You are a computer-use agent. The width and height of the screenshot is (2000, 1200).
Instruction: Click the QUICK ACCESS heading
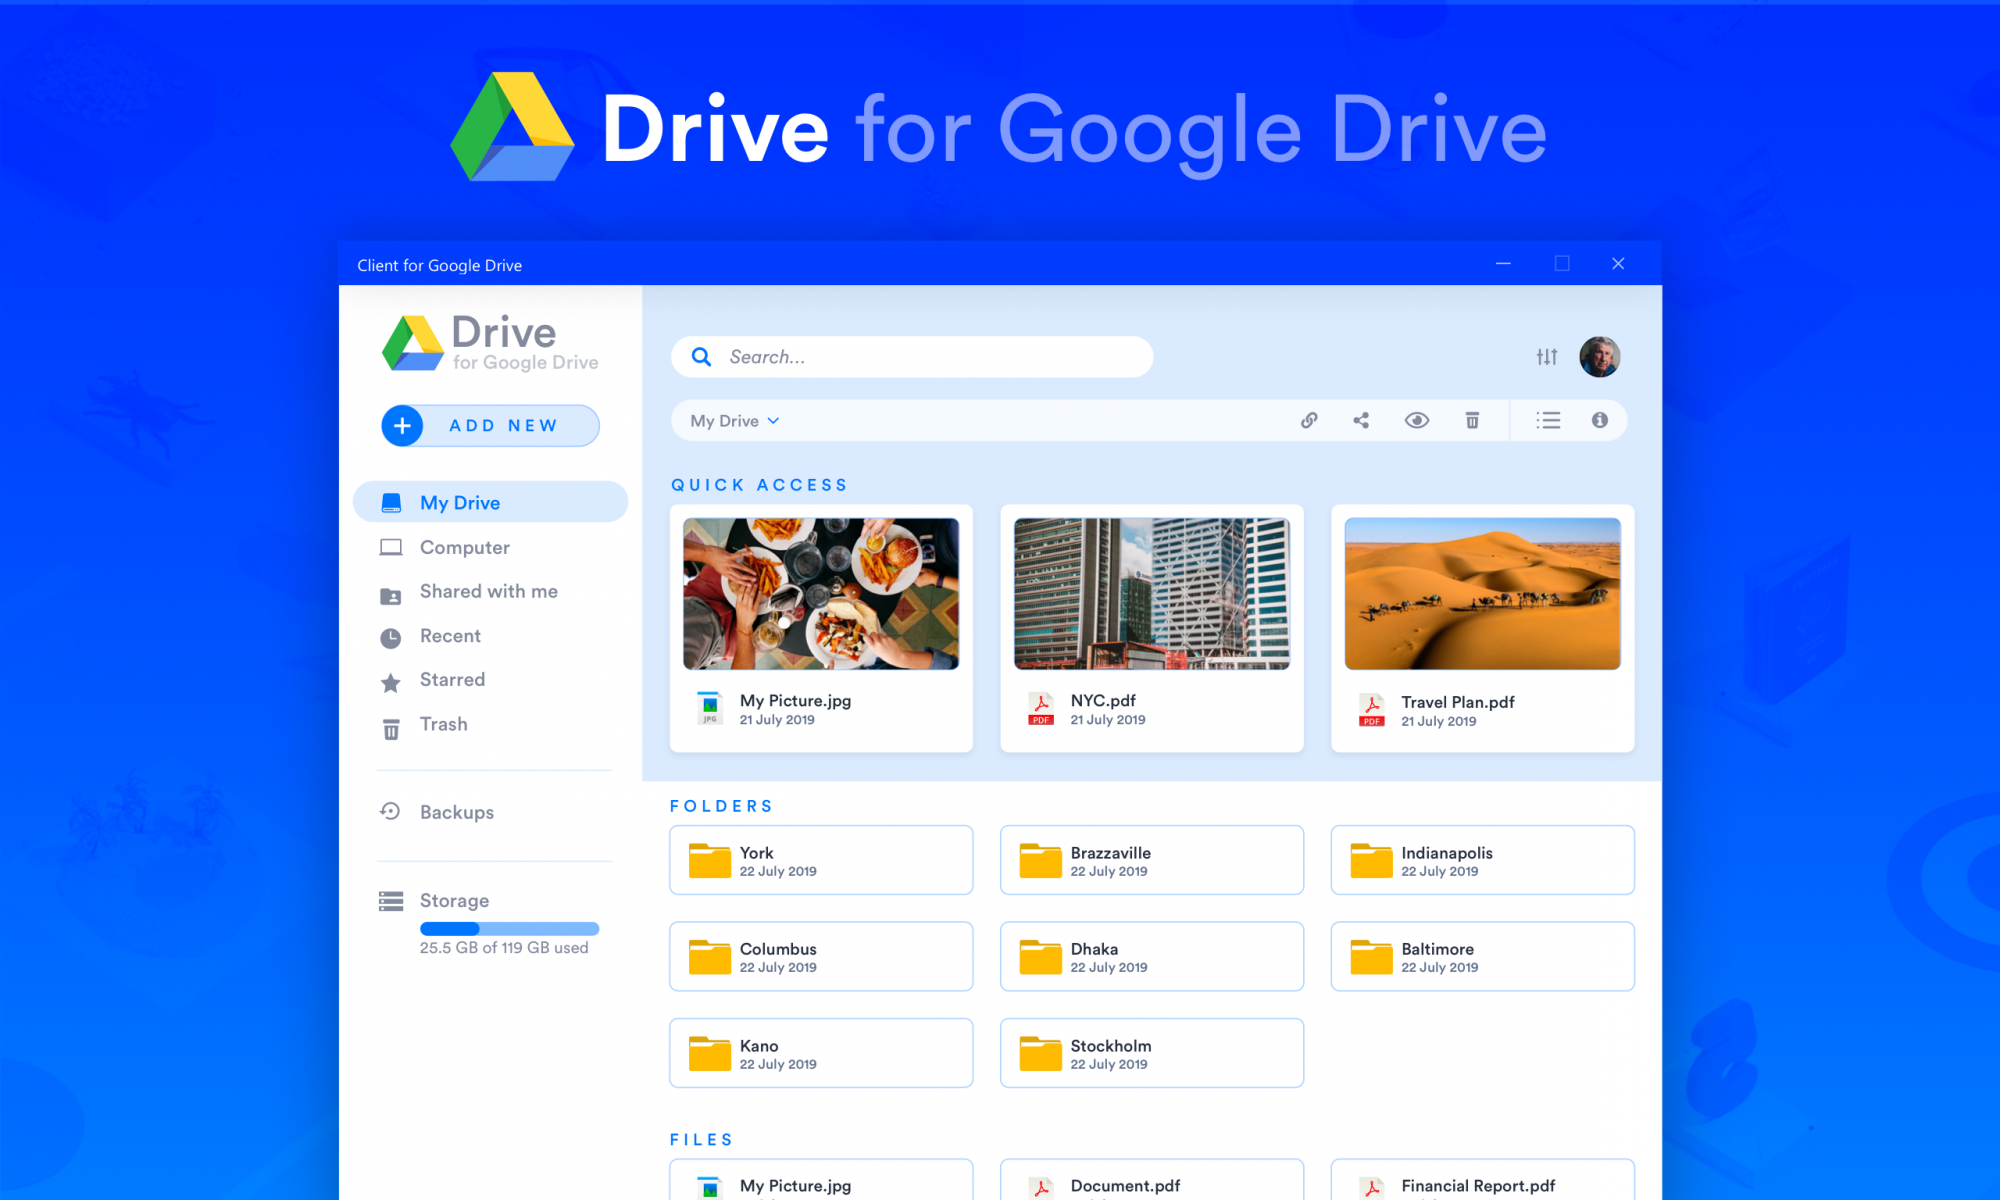point(759,485)
